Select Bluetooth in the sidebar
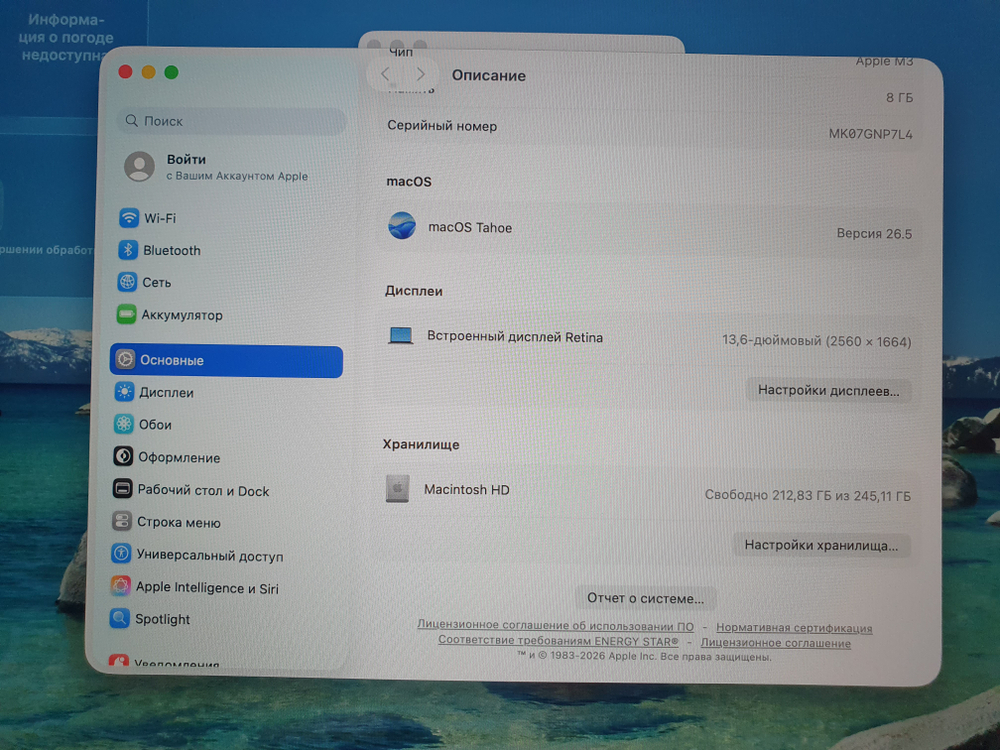The image size is (1000, 750). click(x=172, y=251)
